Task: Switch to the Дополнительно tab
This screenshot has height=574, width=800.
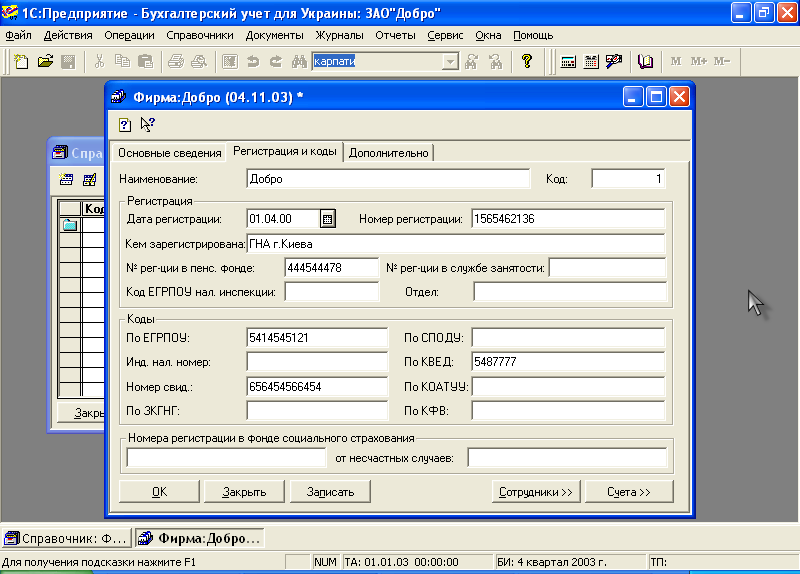Action: pos(388,153)
